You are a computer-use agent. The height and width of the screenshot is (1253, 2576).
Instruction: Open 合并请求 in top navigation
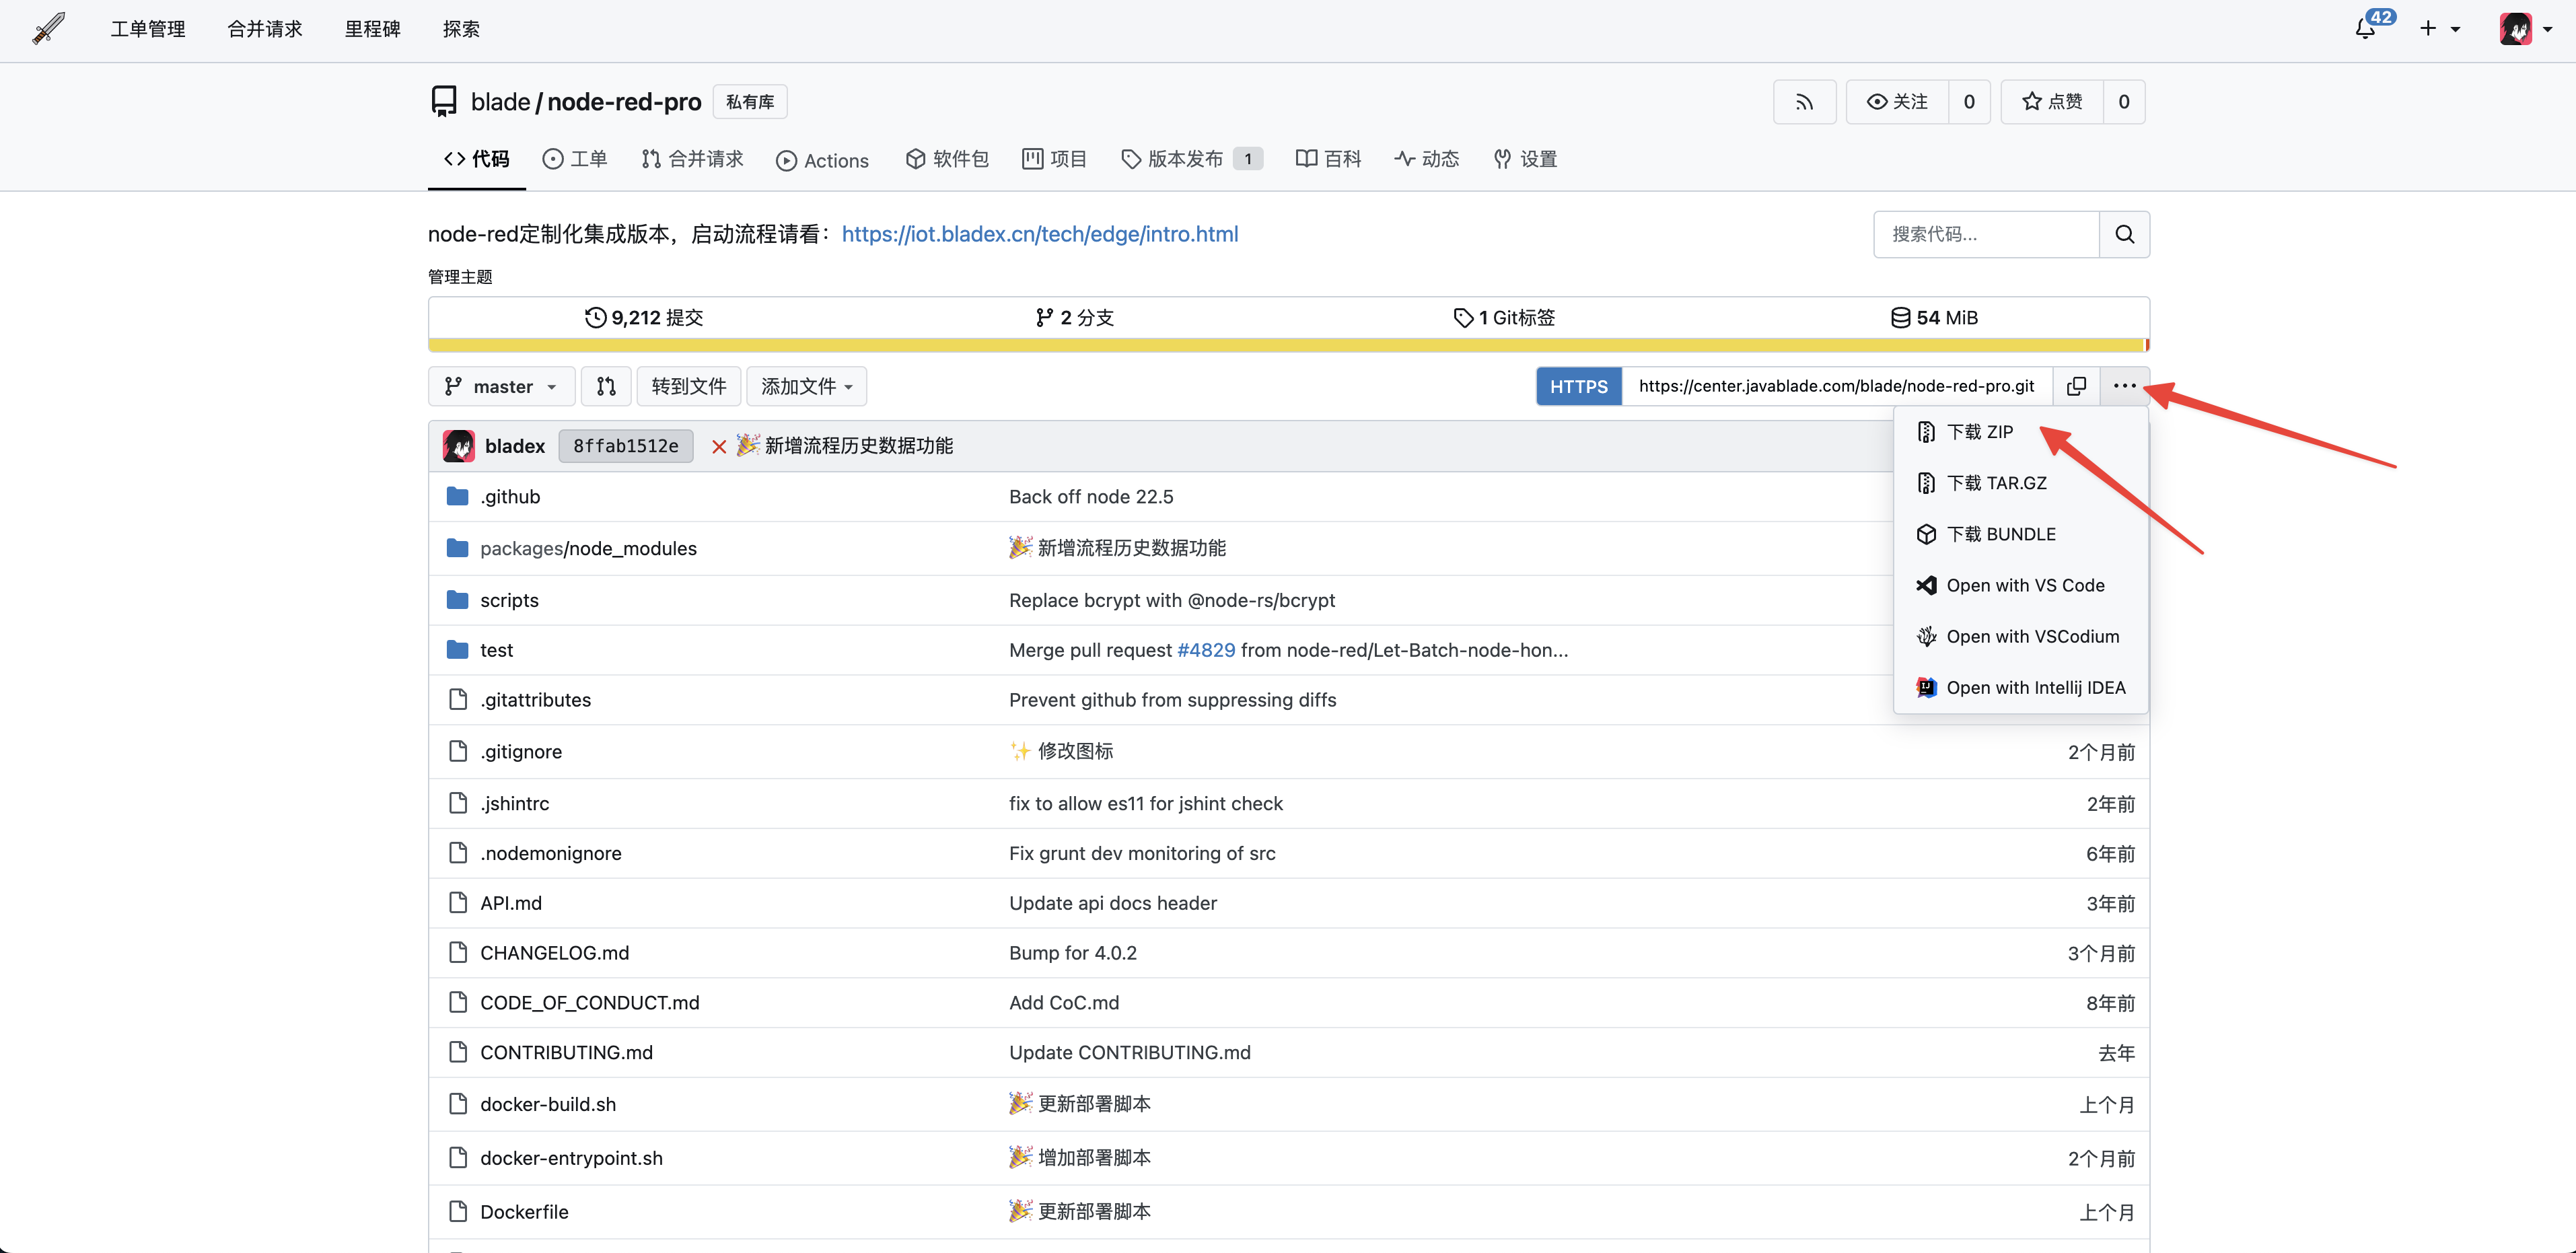(264, 29)
